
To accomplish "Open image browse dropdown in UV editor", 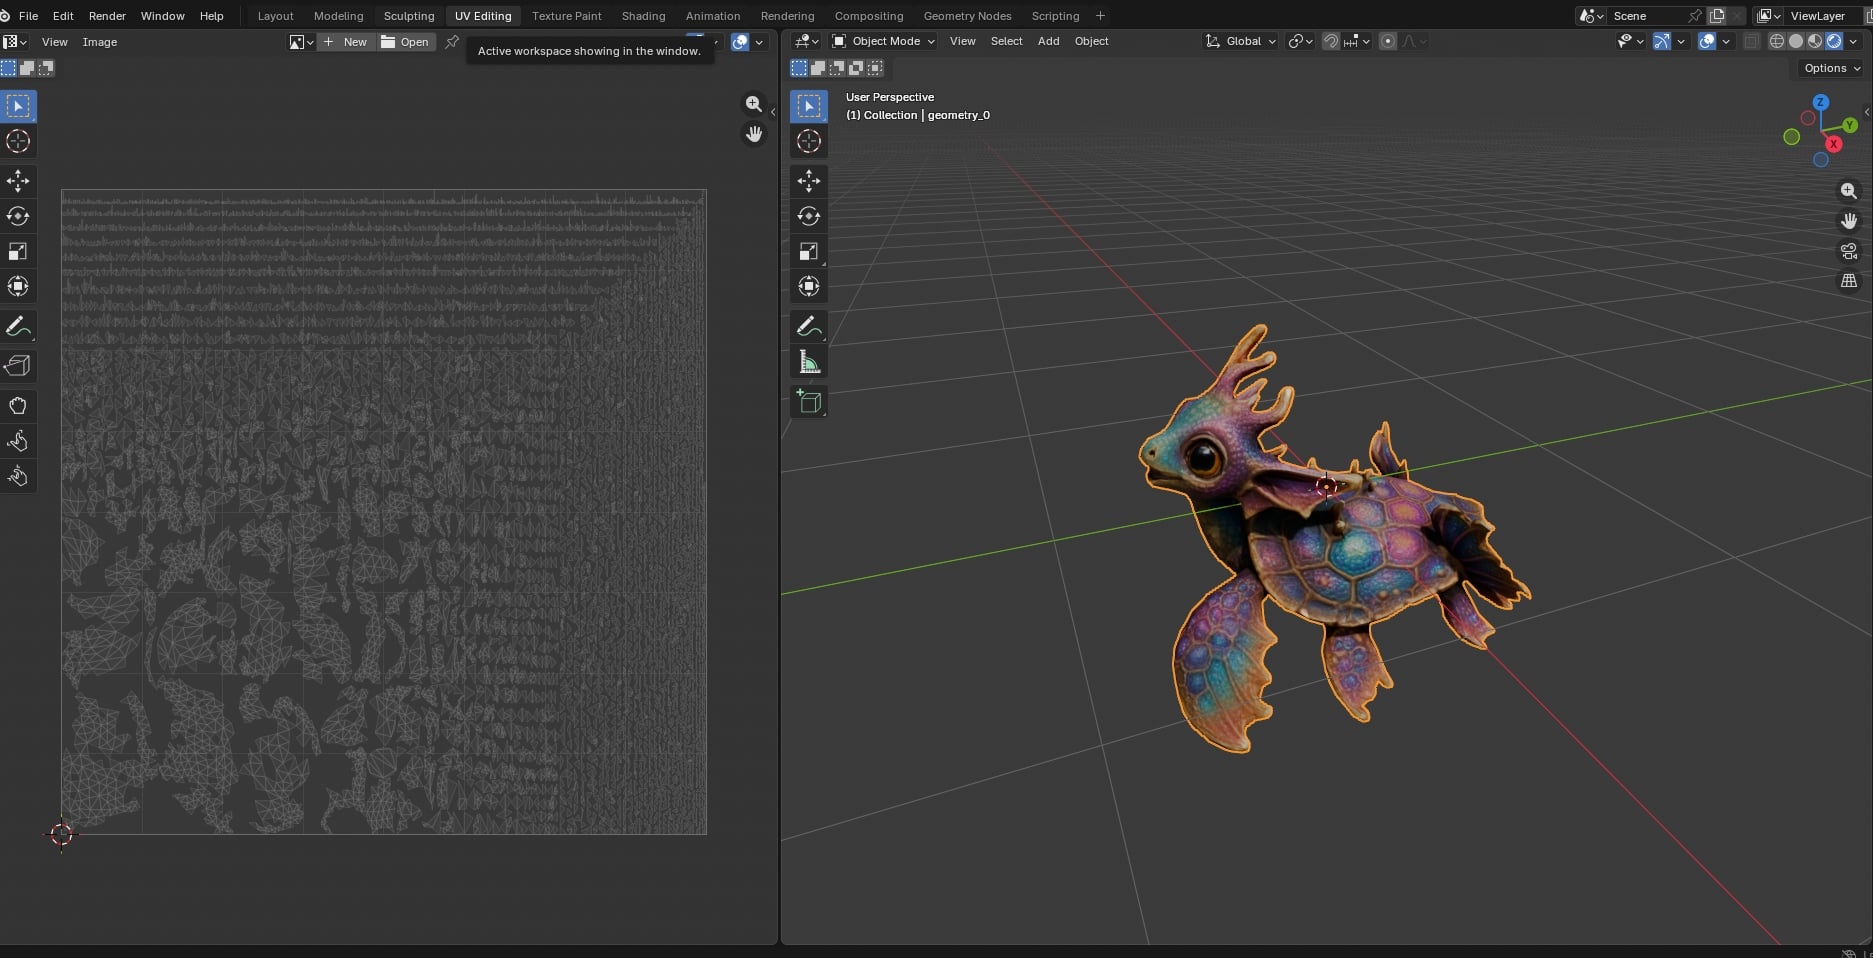I will tap(302, 42).
